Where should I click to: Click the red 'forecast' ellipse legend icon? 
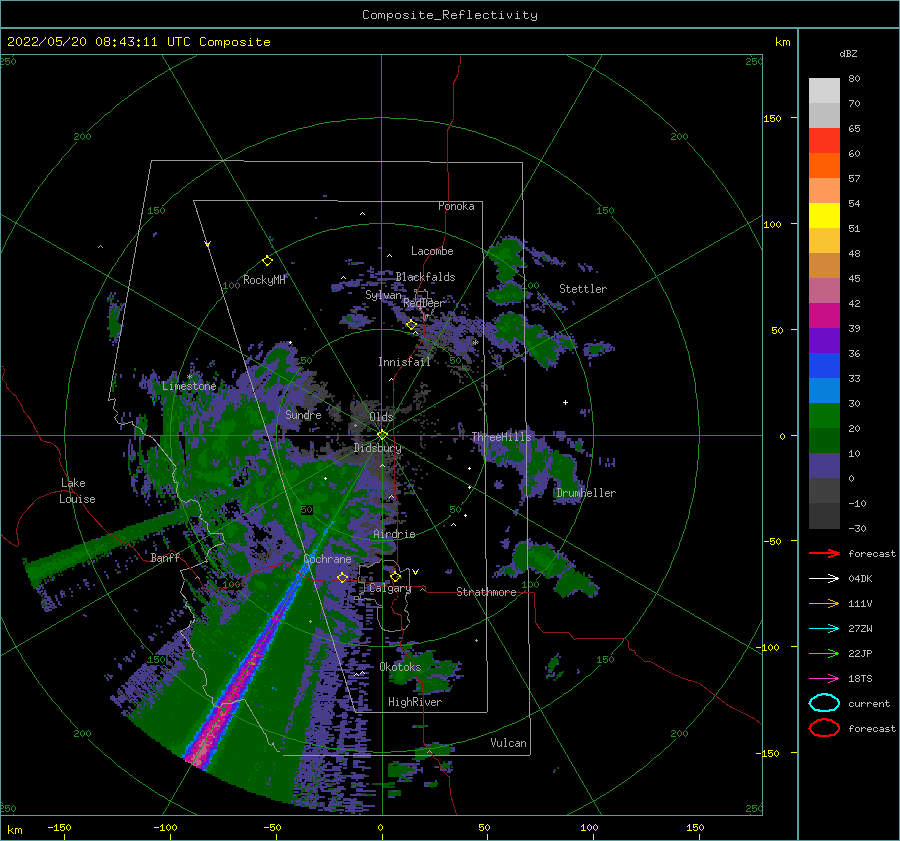[824, 728]
